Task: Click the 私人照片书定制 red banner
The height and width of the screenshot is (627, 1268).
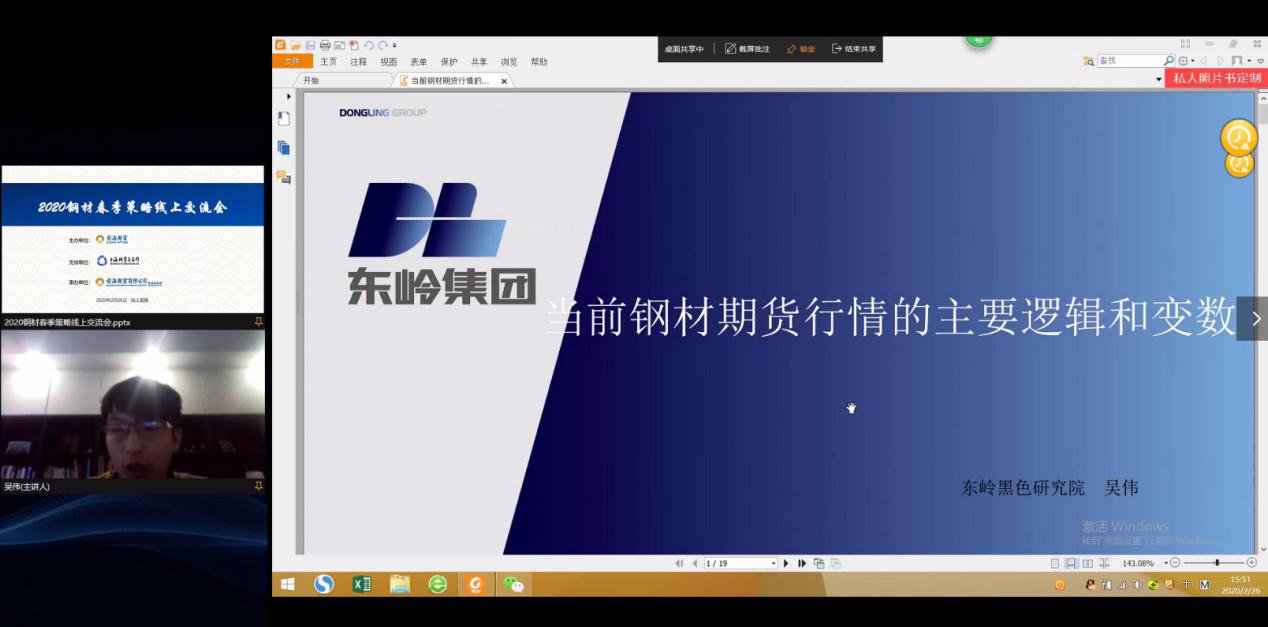Action: pos(1216,78)
